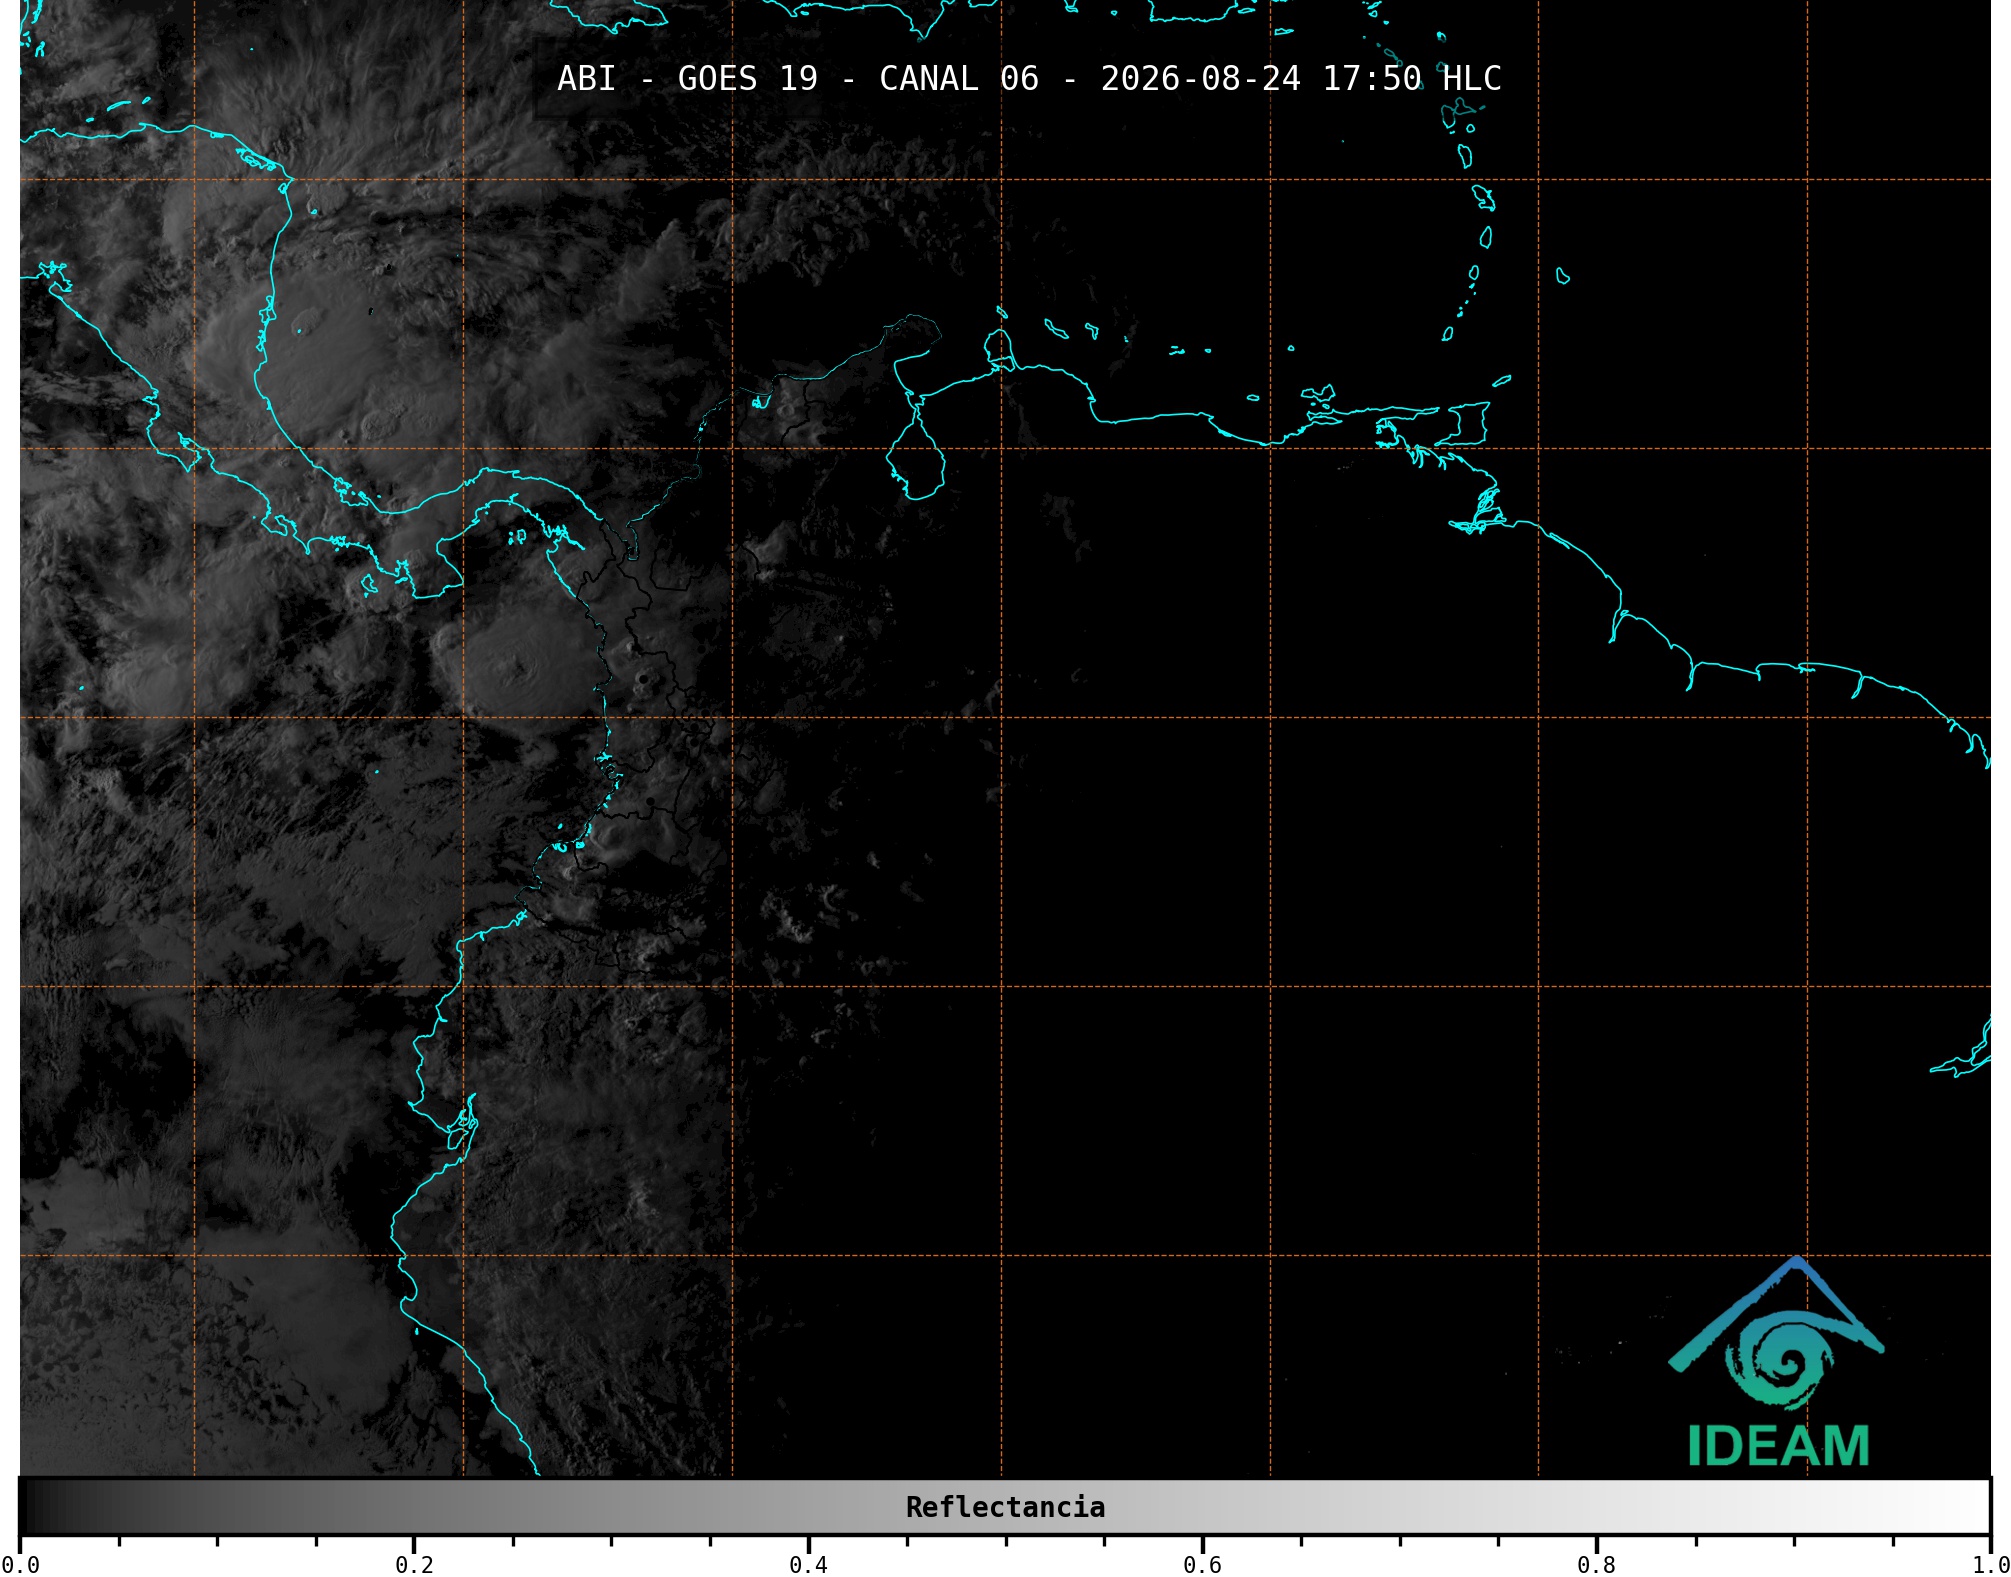Click the "Reflectancia" colorbar label
The height and width of the screenshot is (1577, 2011).
point(1005,1507)
